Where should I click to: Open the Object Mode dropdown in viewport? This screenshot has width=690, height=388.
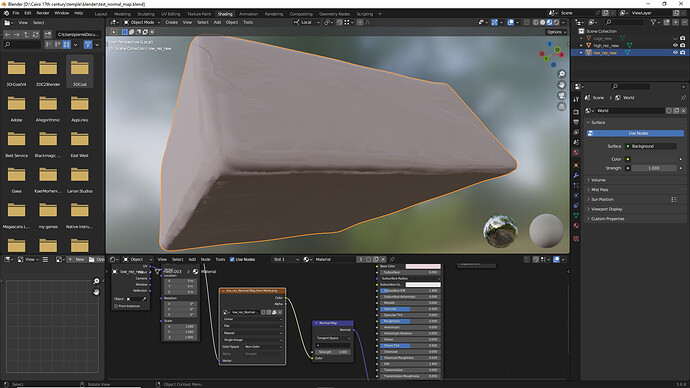[x=142, y=22]
